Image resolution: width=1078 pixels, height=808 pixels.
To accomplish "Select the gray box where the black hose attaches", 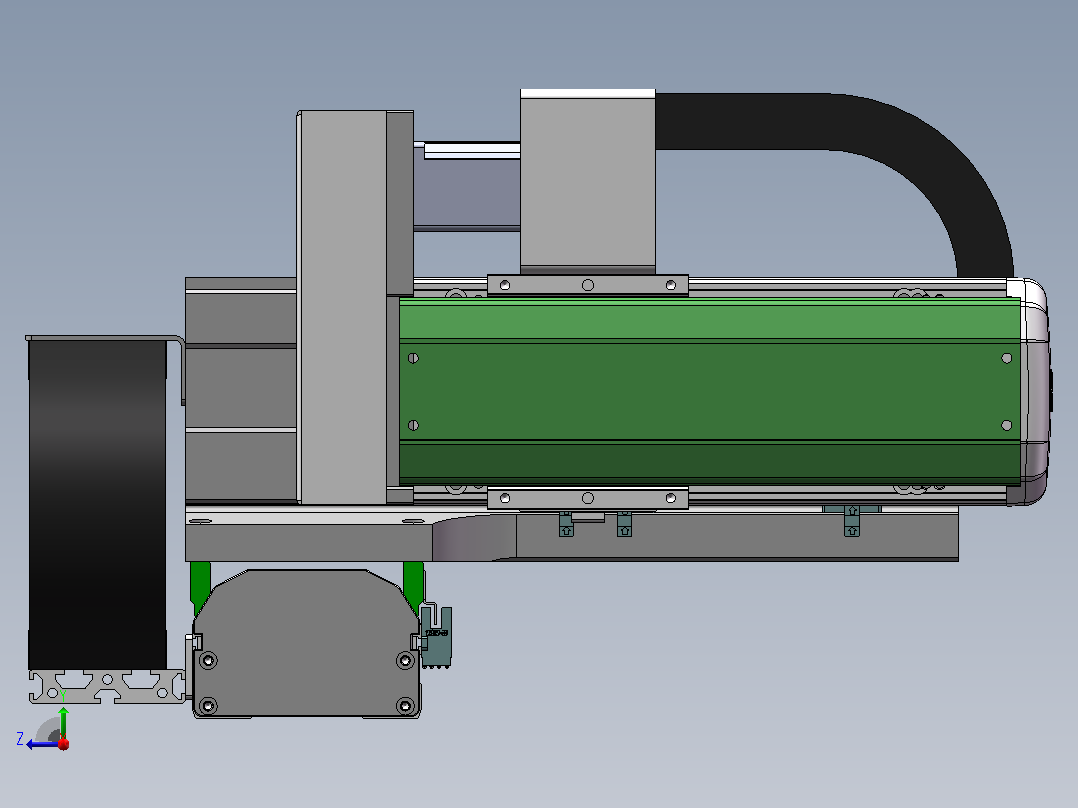I will (x=588, y=182).
